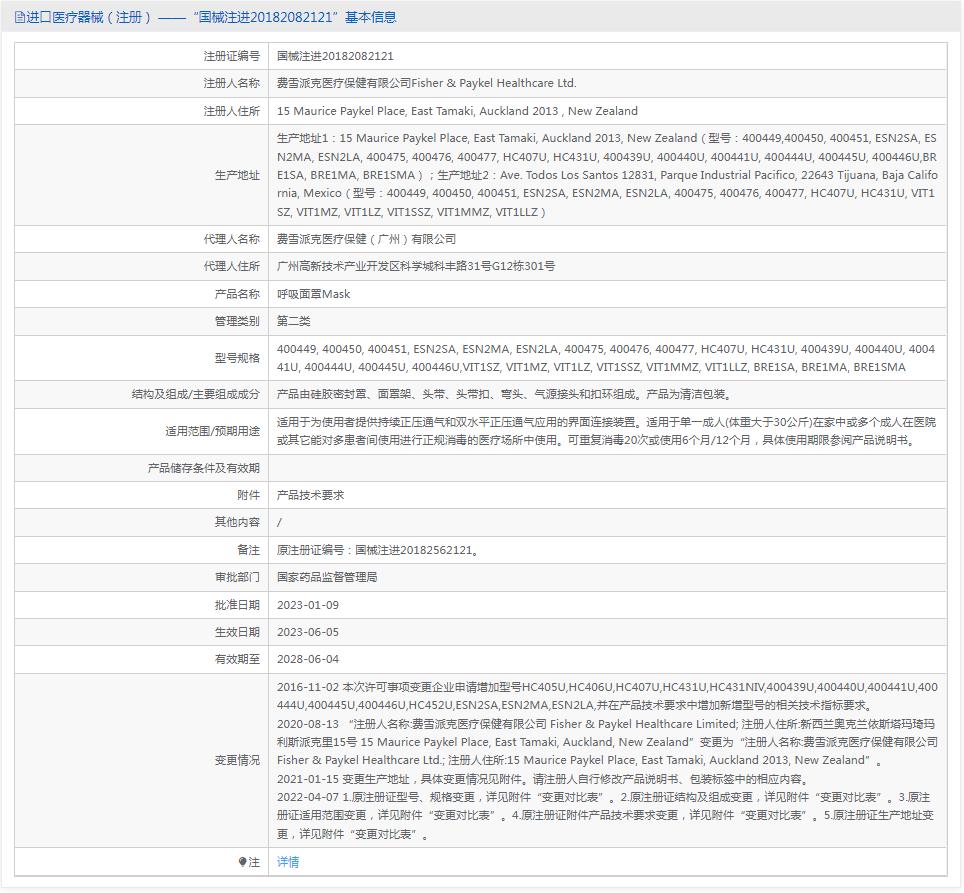Click the approval date 2023-01-09
This screenshot has height=893, width=964.
tap(308, 605)
